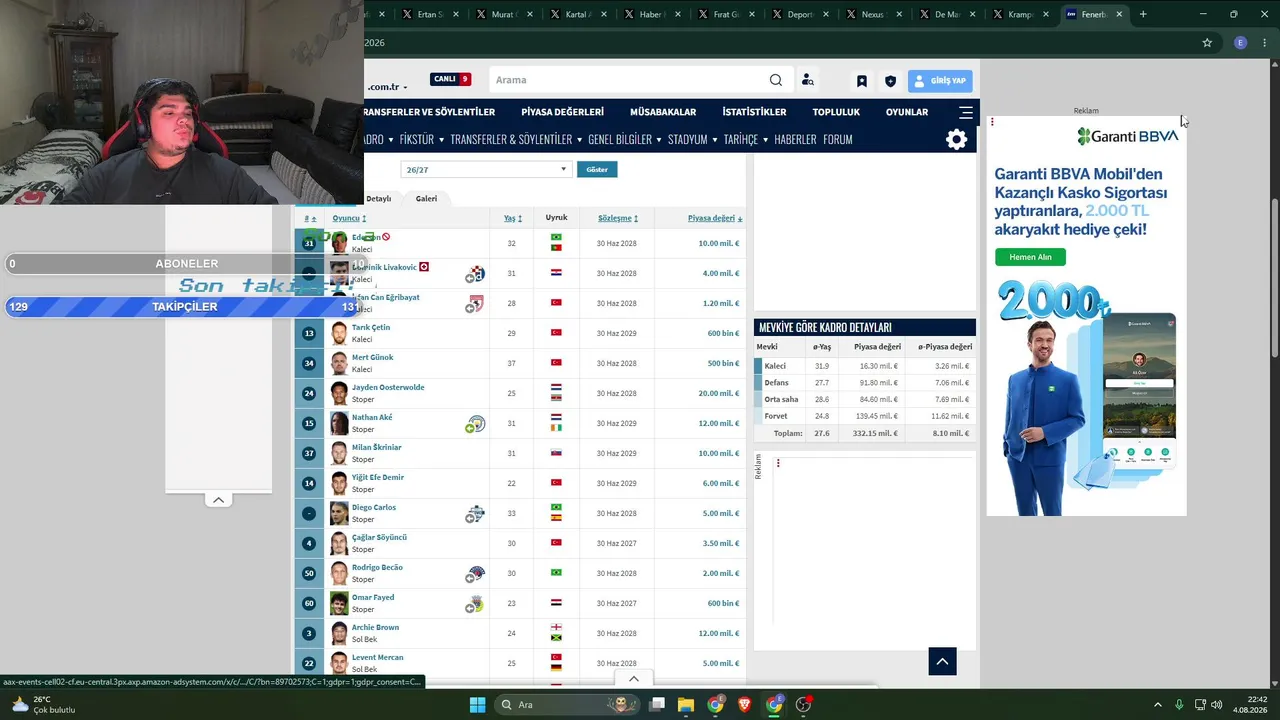
Task: Bookmark this page with the star icon
Action: coord(1207,43)
